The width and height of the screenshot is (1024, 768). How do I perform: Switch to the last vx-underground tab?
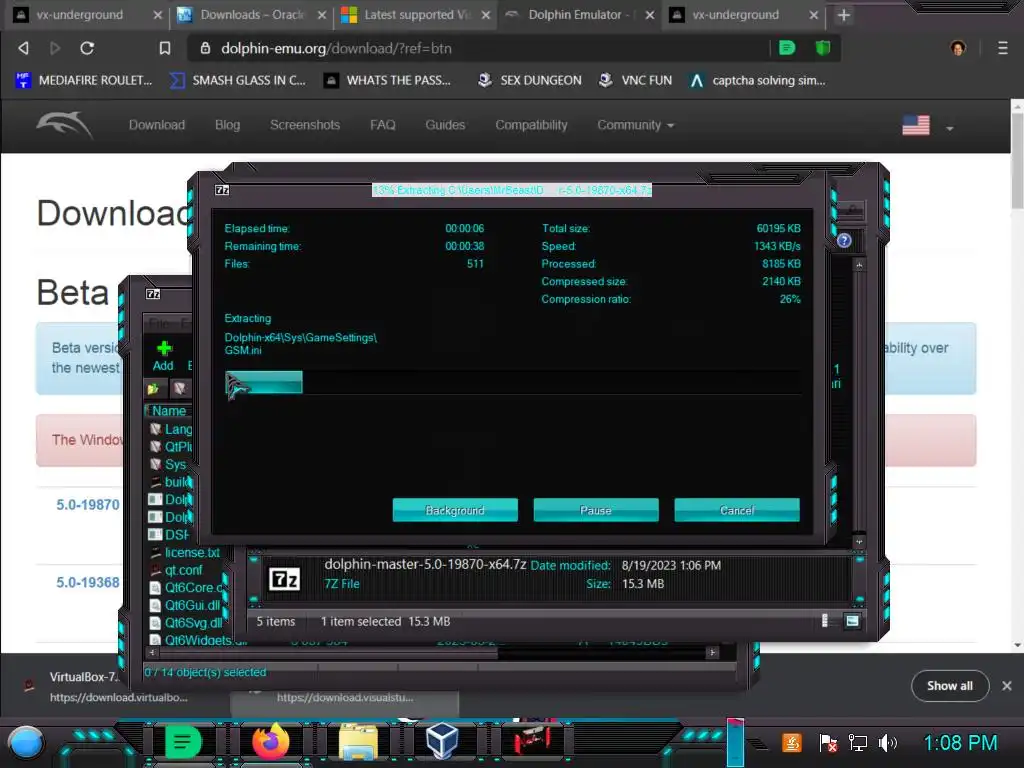coord(744,14)
